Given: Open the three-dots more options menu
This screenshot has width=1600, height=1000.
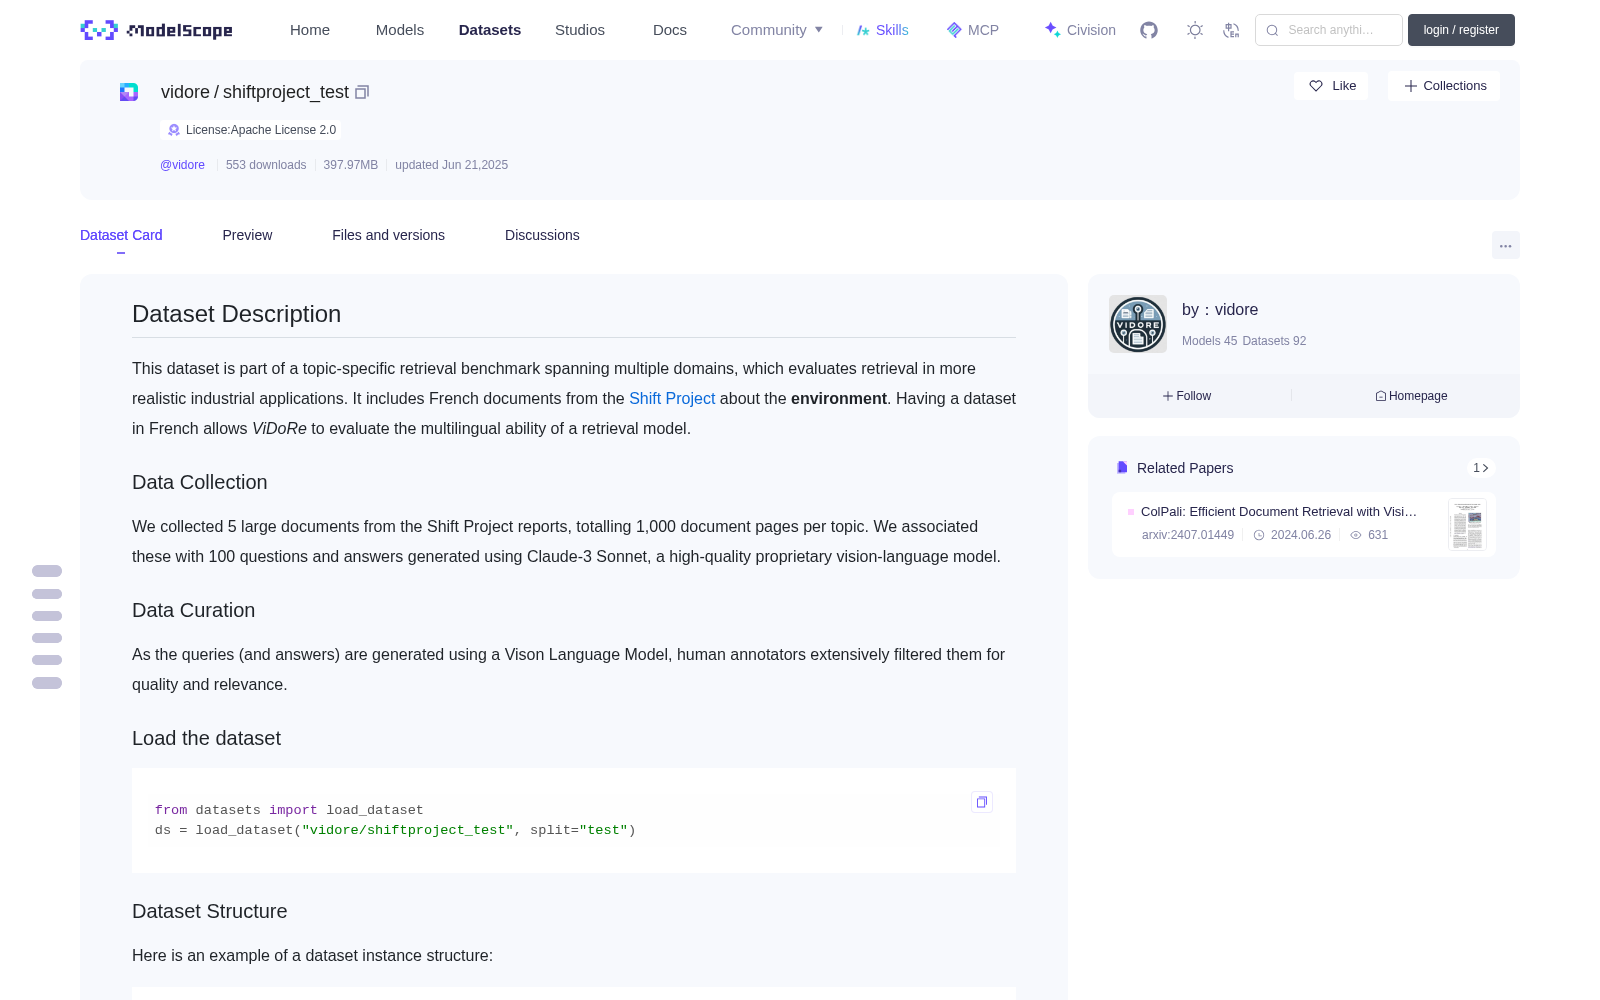Looking at the screenshot, I should point(1505,245).
